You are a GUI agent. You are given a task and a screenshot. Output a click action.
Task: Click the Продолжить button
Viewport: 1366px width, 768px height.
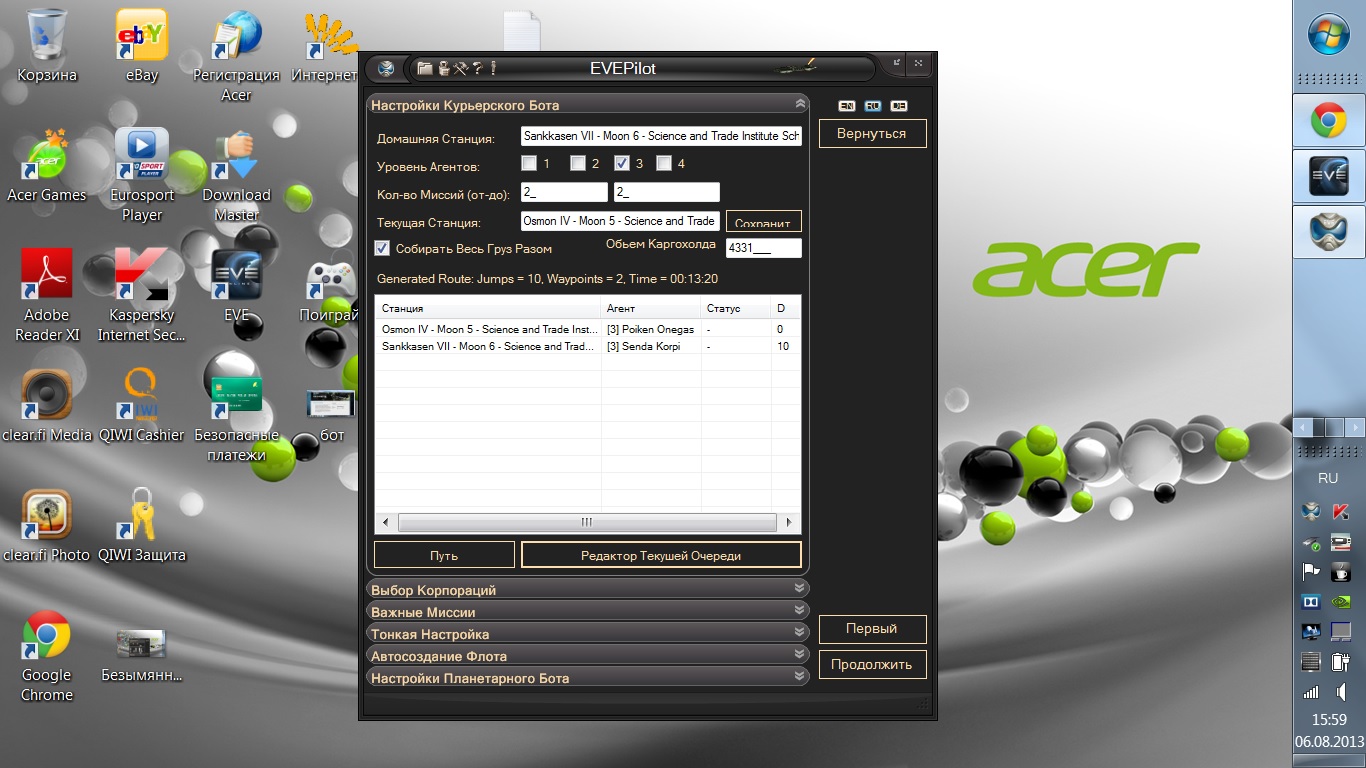coord(872,664)
